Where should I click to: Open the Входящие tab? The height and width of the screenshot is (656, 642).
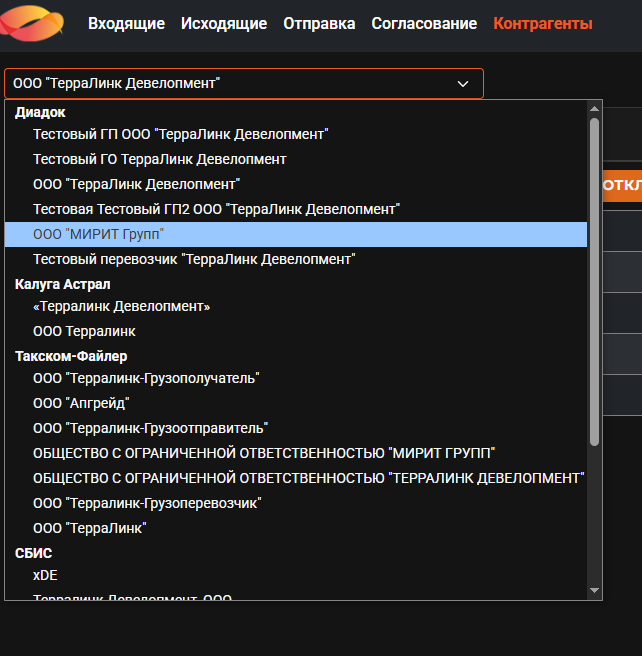(126, 24)
